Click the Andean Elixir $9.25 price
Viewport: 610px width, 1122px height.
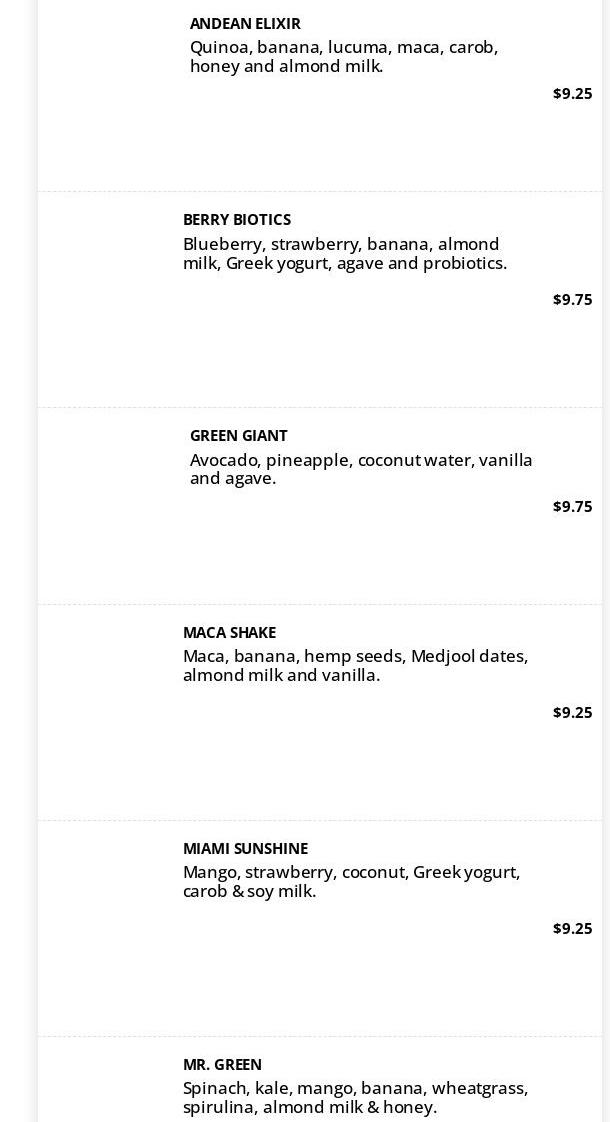coord(572,94)
